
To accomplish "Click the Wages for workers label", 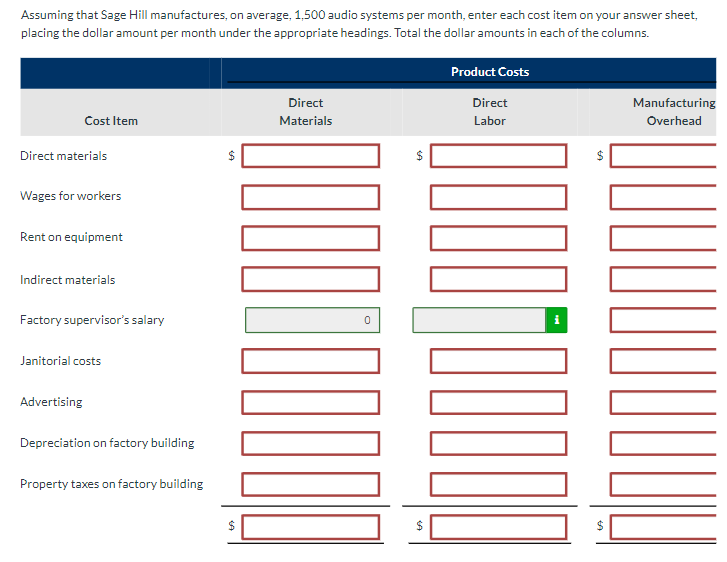I will (x=70, y=196).
